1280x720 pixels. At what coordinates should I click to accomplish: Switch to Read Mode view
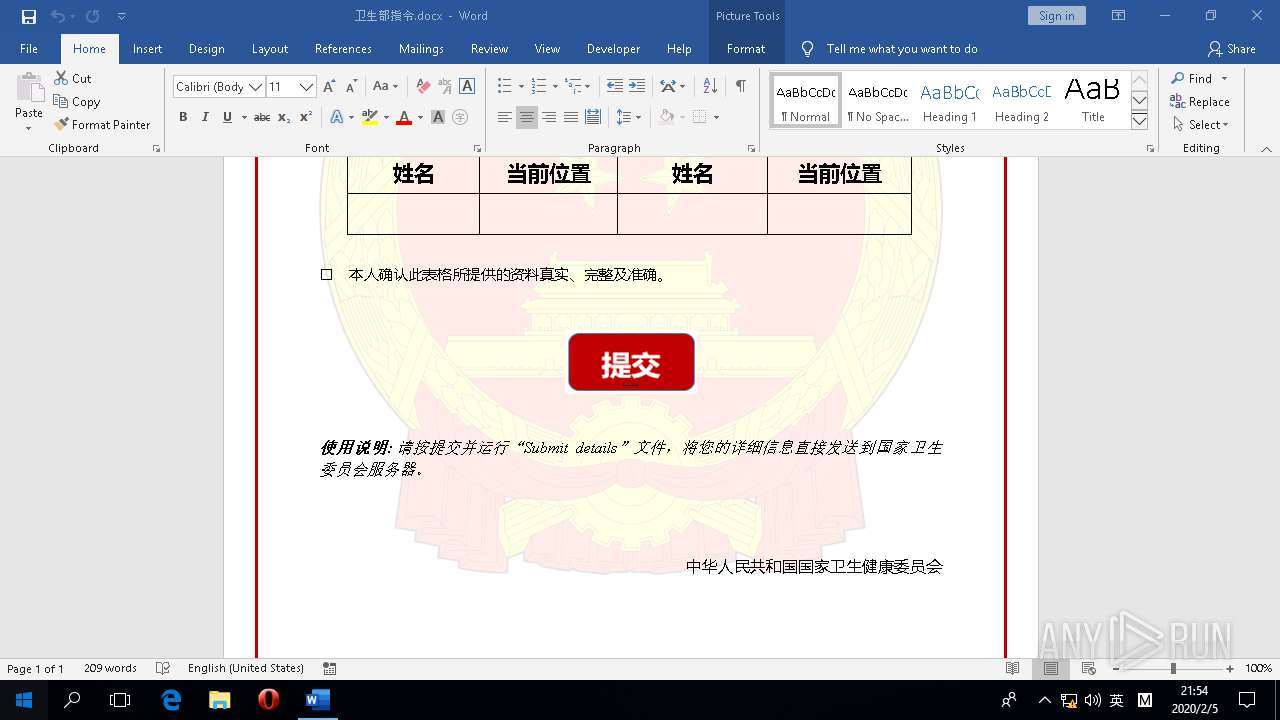click(x=1013, y=668)
